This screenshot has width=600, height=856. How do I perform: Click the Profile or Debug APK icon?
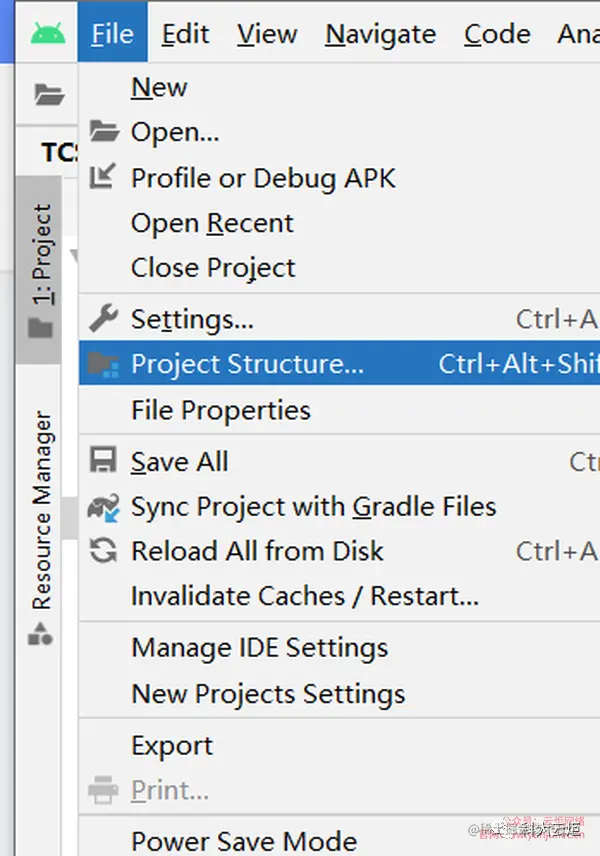click(104, 178)
